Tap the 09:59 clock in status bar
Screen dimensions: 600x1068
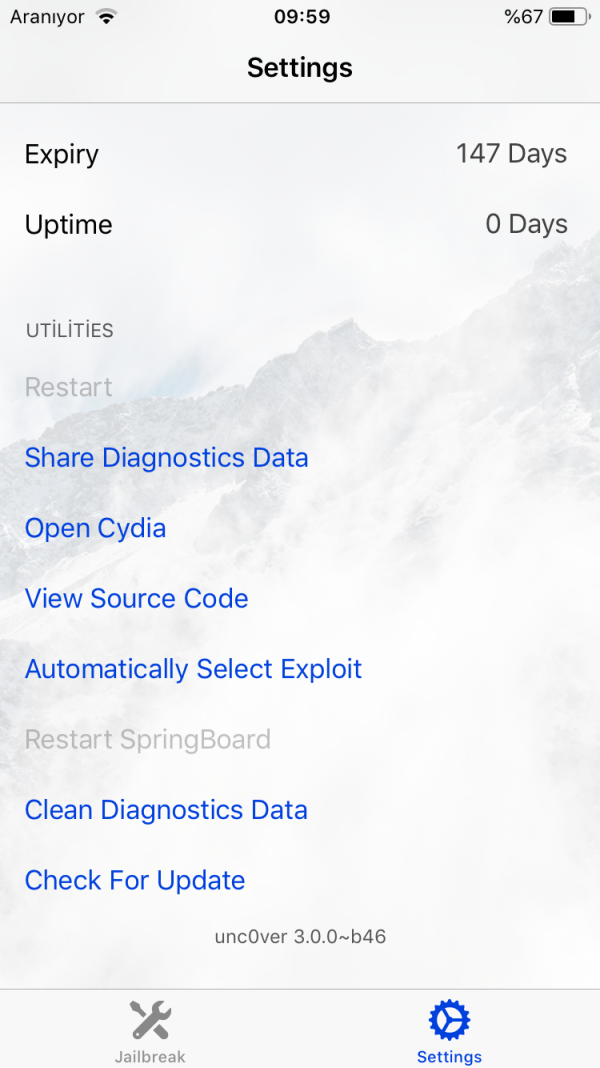[x=300, y=17]
